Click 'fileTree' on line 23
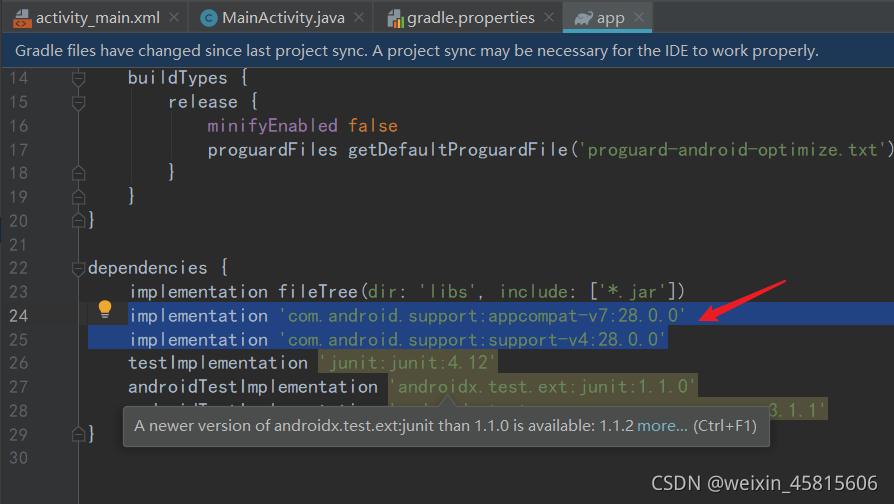This screenshot has height=504, width=894. (x=318, y=291)
